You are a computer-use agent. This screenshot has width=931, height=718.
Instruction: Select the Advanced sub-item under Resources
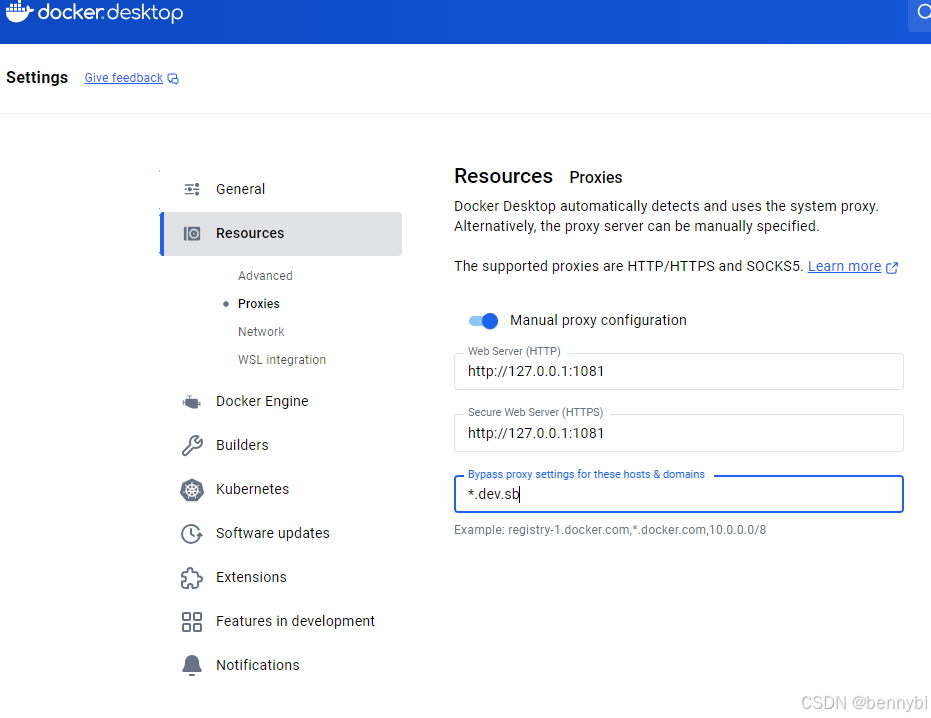[265, 276]
